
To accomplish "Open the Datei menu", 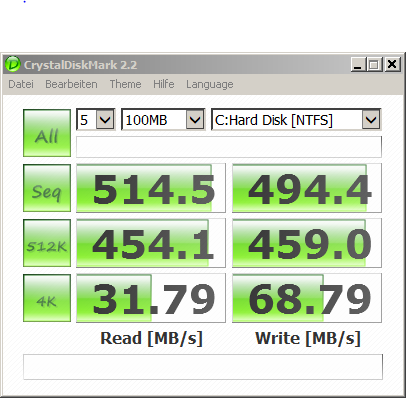I will tap(21, 84).
